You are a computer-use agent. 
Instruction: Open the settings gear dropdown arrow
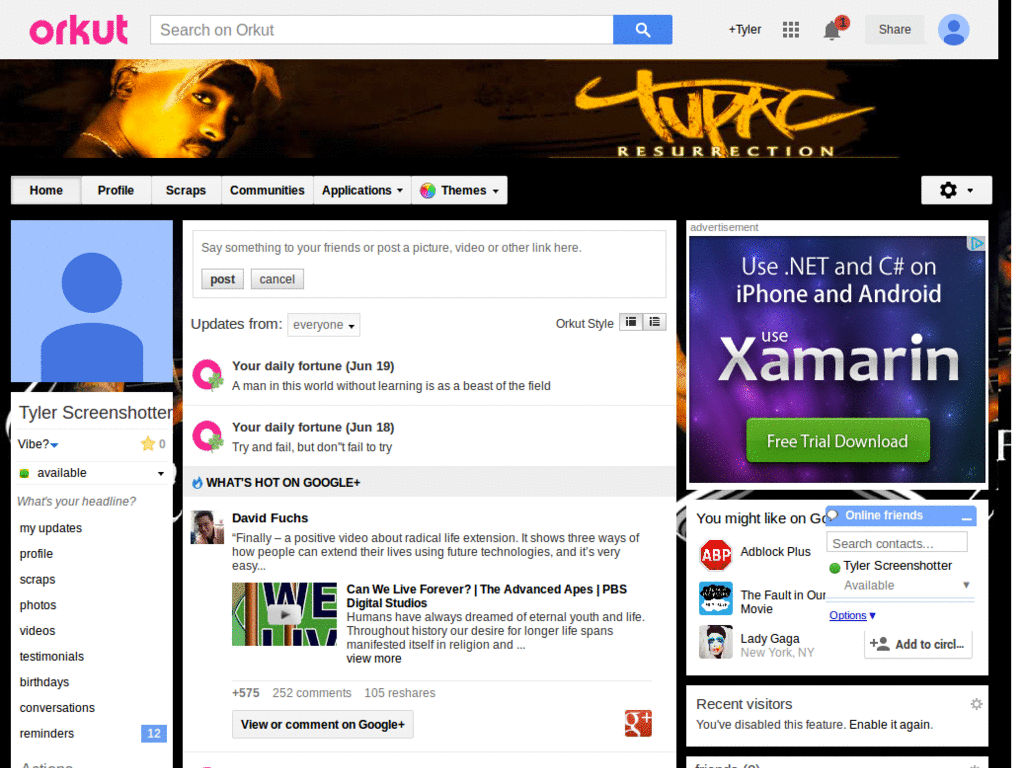pos(970,191)
